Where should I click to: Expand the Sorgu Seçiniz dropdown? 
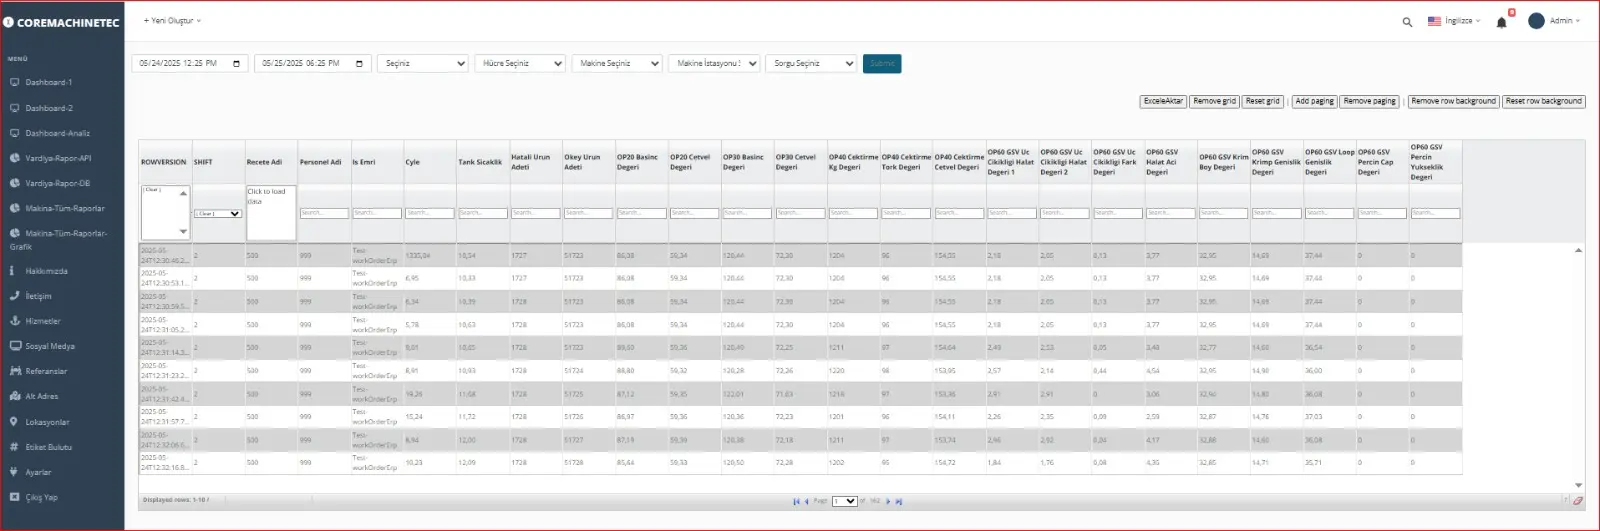coord(811,64)
